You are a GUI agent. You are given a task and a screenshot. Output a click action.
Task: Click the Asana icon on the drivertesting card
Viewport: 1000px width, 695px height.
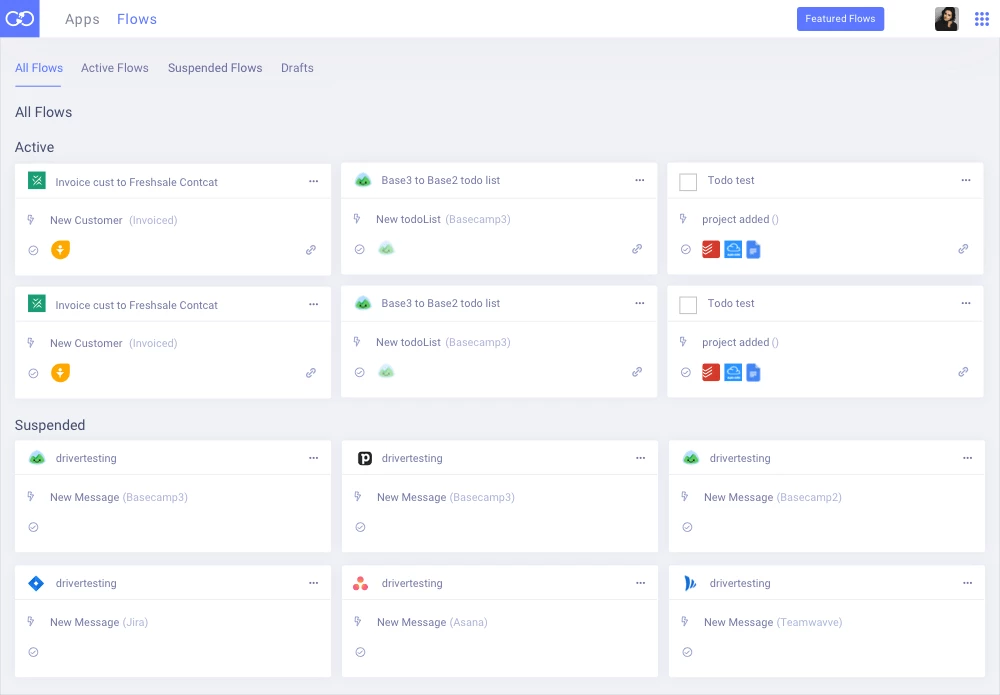(361, 583)
